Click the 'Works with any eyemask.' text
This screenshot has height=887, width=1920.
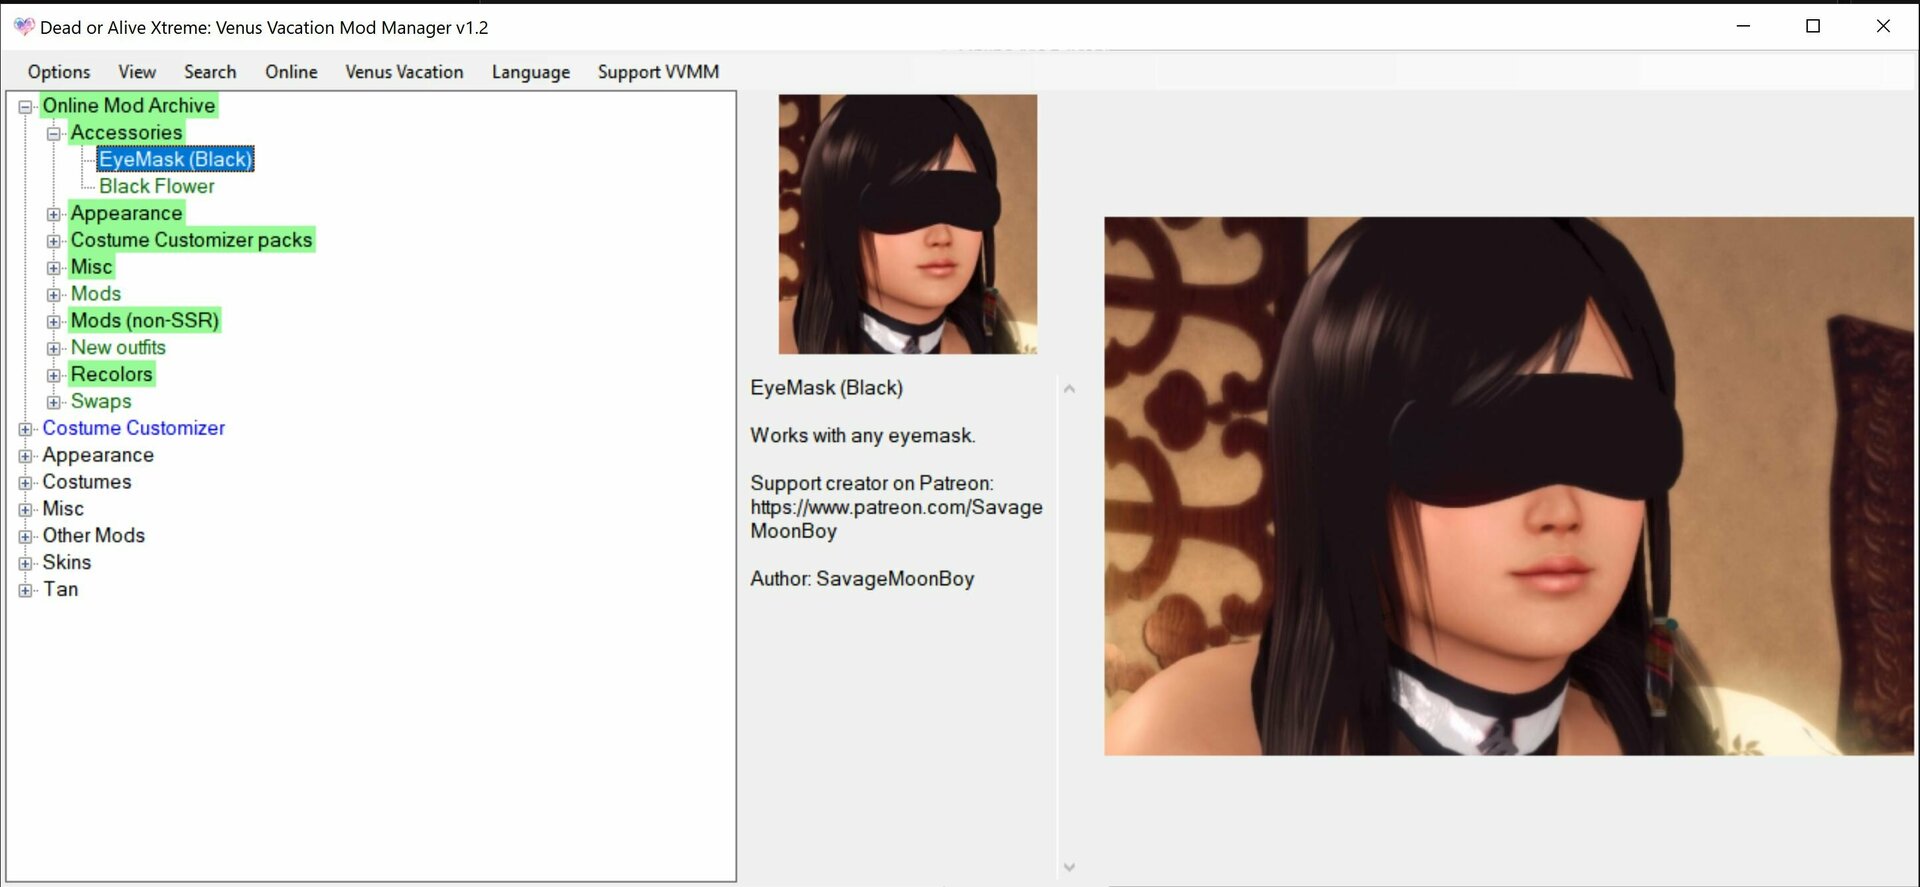pyautogui.click(x=863, y=436)
